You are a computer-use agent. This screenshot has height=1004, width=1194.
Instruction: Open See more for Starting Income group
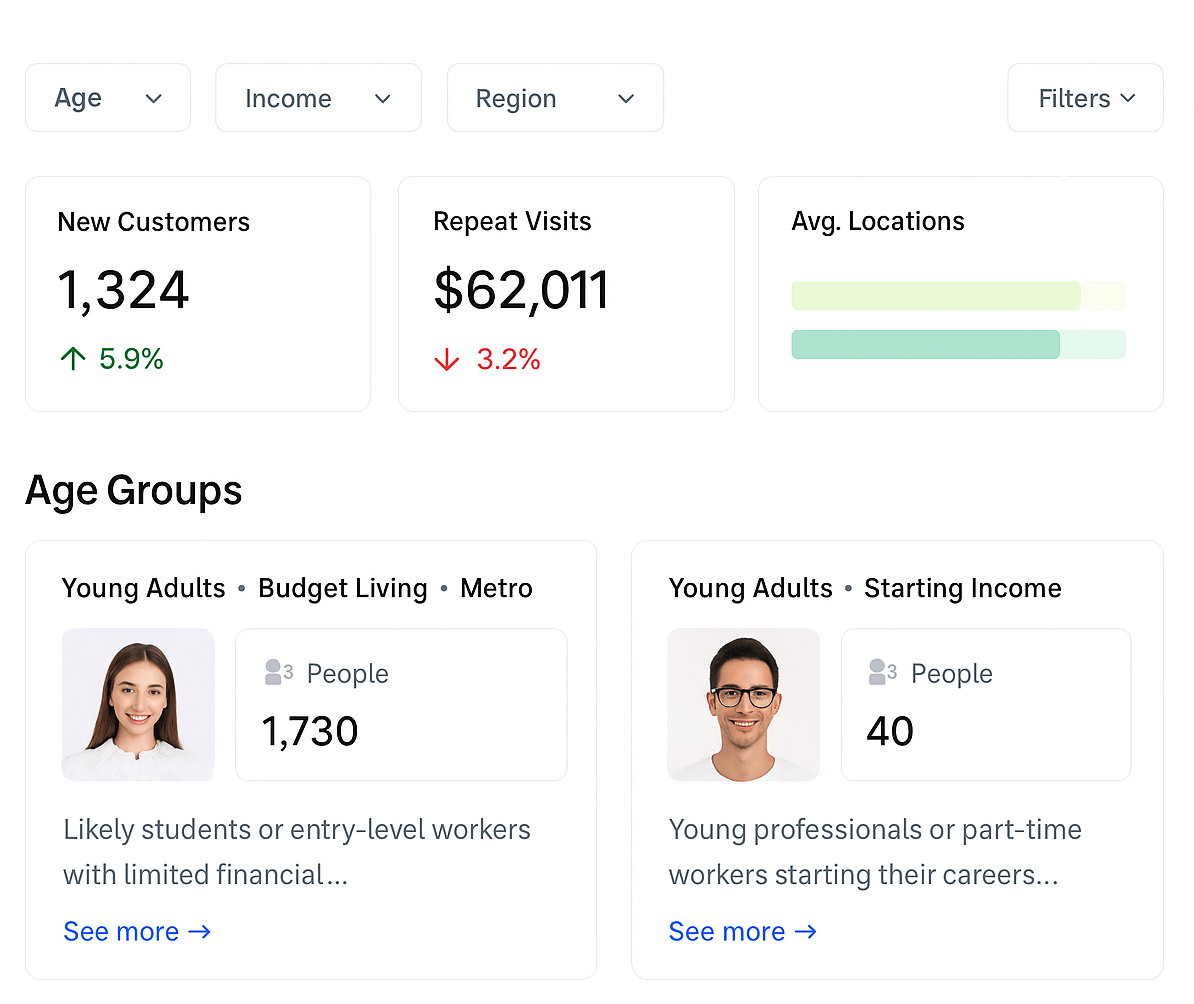point(742,931)
